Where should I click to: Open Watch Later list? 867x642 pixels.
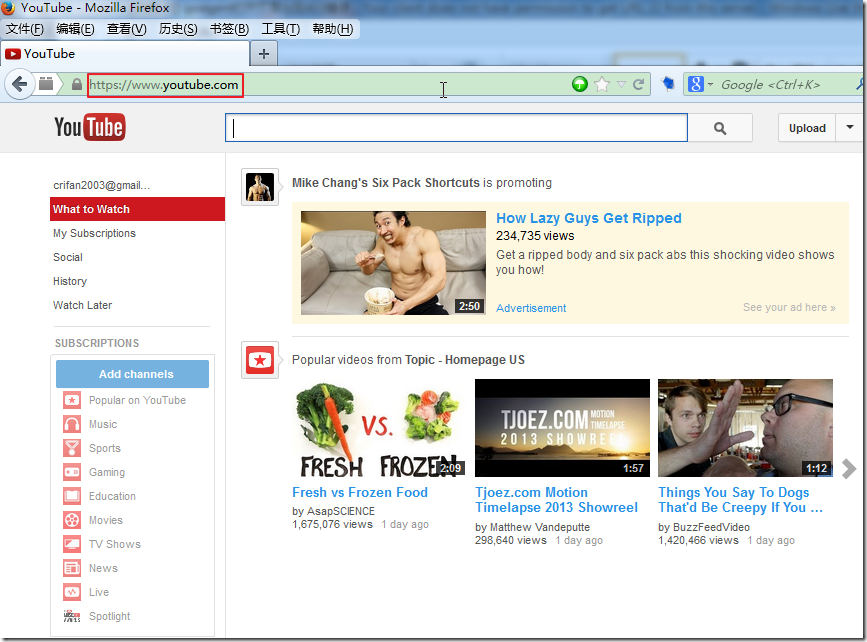coord(82,305)
